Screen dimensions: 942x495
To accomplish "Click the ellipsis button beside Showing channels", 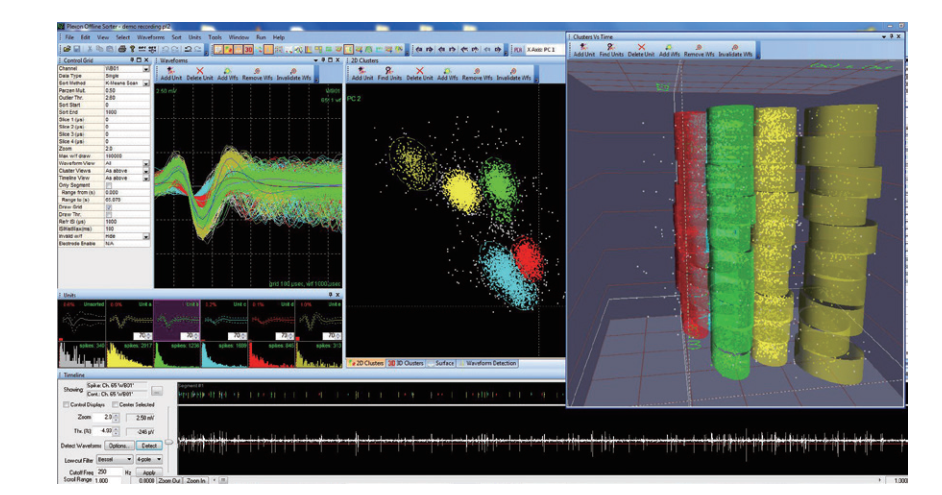I will [x=156, y=390].
